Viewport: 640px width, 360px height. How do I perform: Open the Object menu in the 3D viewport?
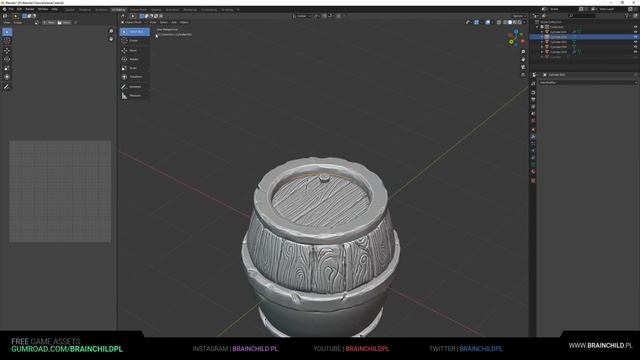184,22
